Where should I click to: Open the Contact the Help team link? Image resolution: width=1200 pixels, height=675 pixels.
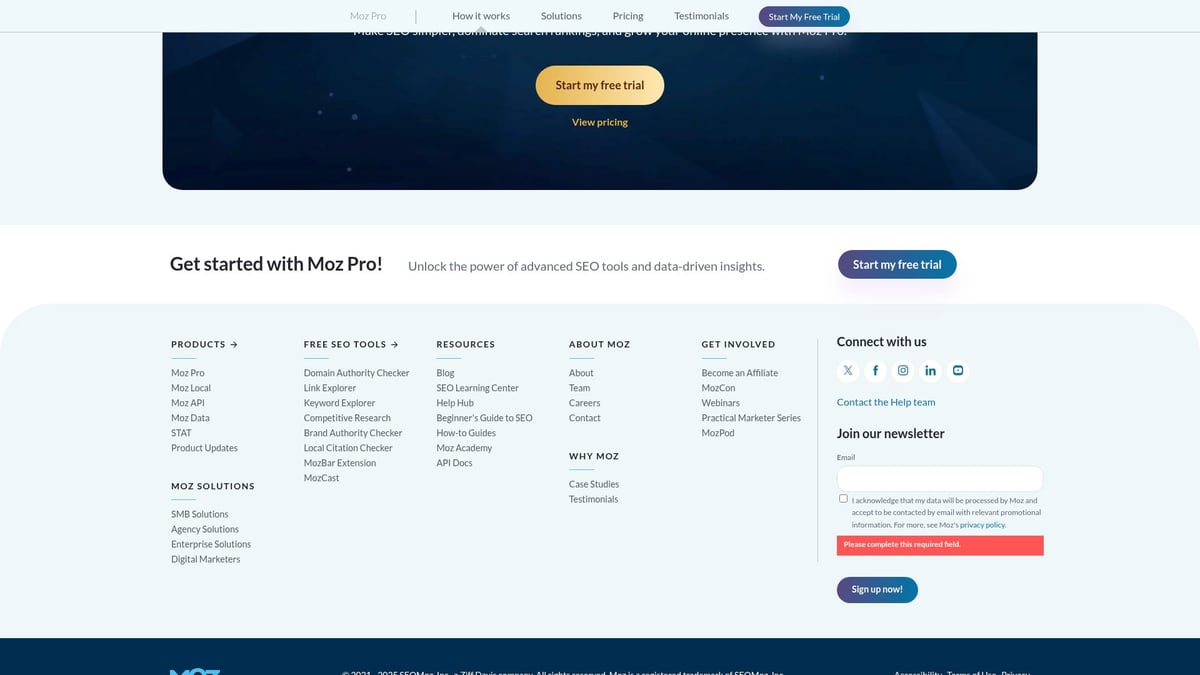pos(886,402)
